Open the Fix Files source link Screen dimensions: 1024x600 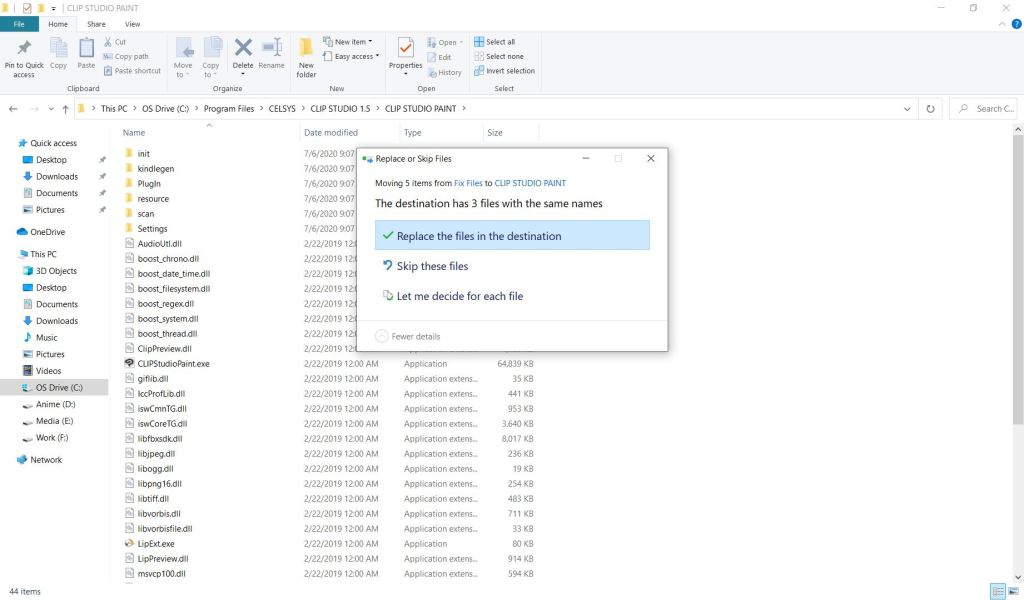467,183
